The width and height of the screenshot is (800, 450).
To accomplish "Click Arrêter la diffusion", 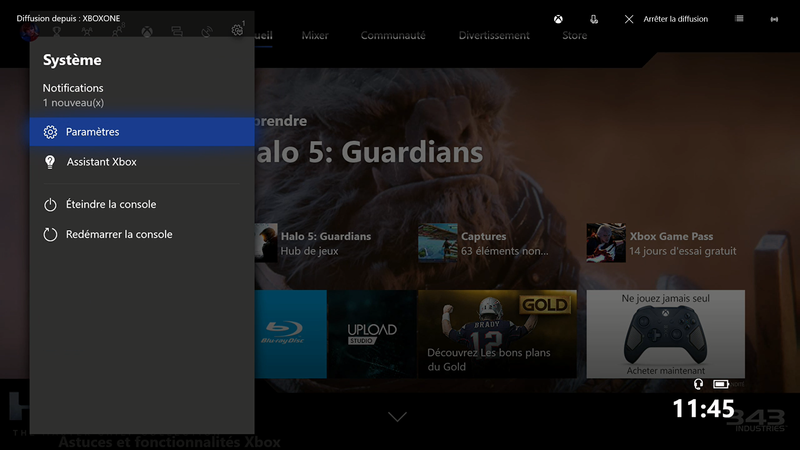I will [676, 19].
